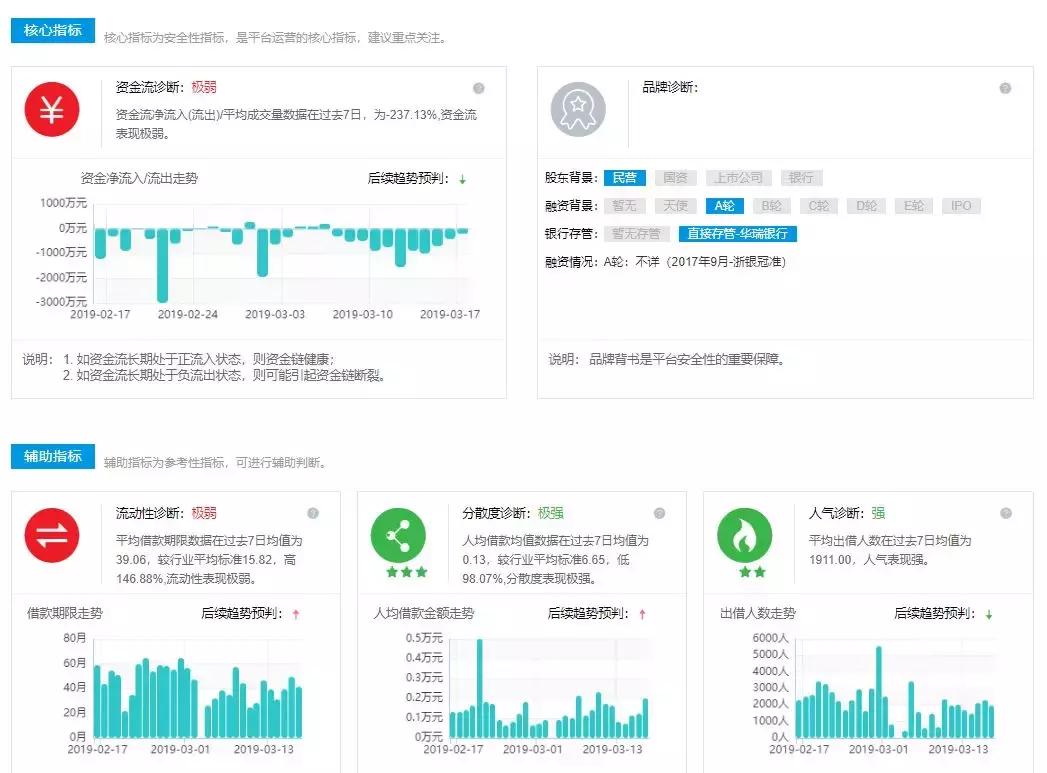This screenshot has width=1047, height=773.
Task: Select the 民营 shareholder background tag
Action: [x=624, y=177]
